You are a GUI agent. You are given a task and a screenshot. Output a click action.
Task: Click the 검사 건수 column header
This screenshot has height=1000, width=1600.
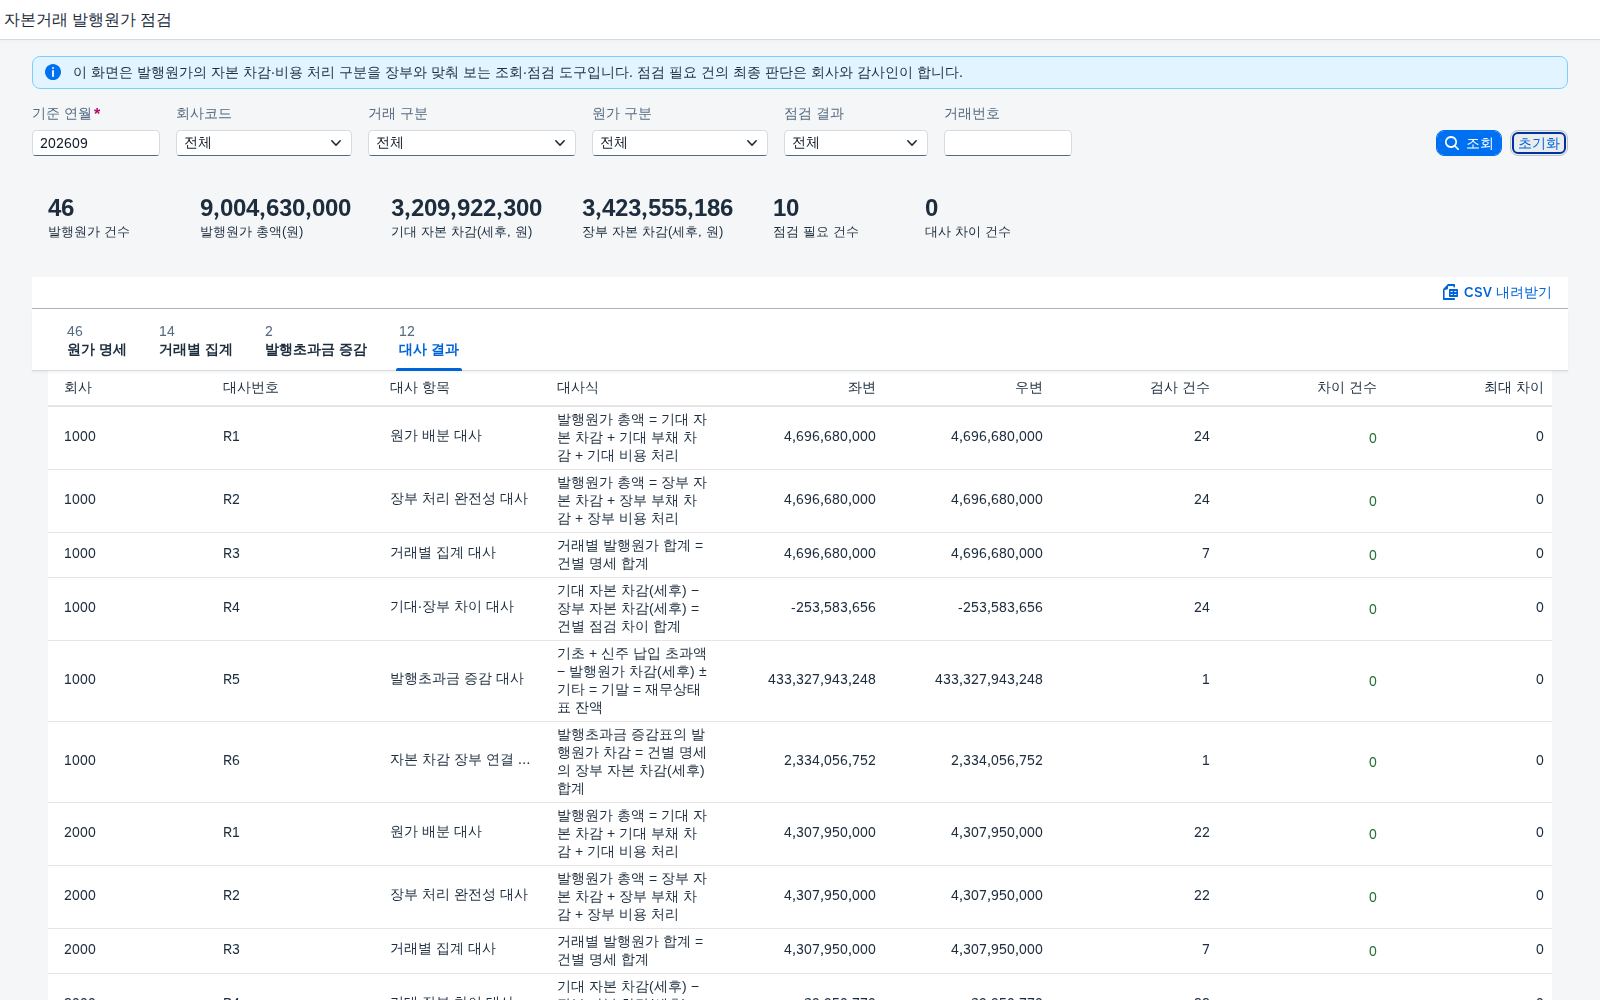pos(1180,388)
